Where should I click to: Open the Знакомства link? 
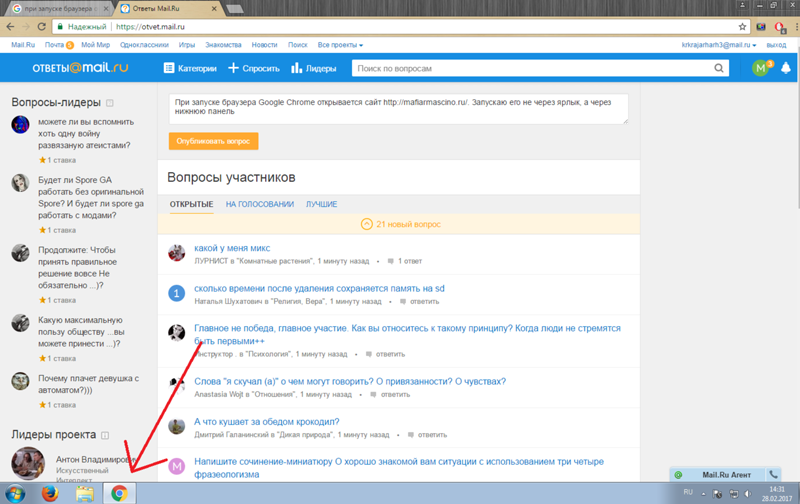pyautogui.click(x=223, y=45)
